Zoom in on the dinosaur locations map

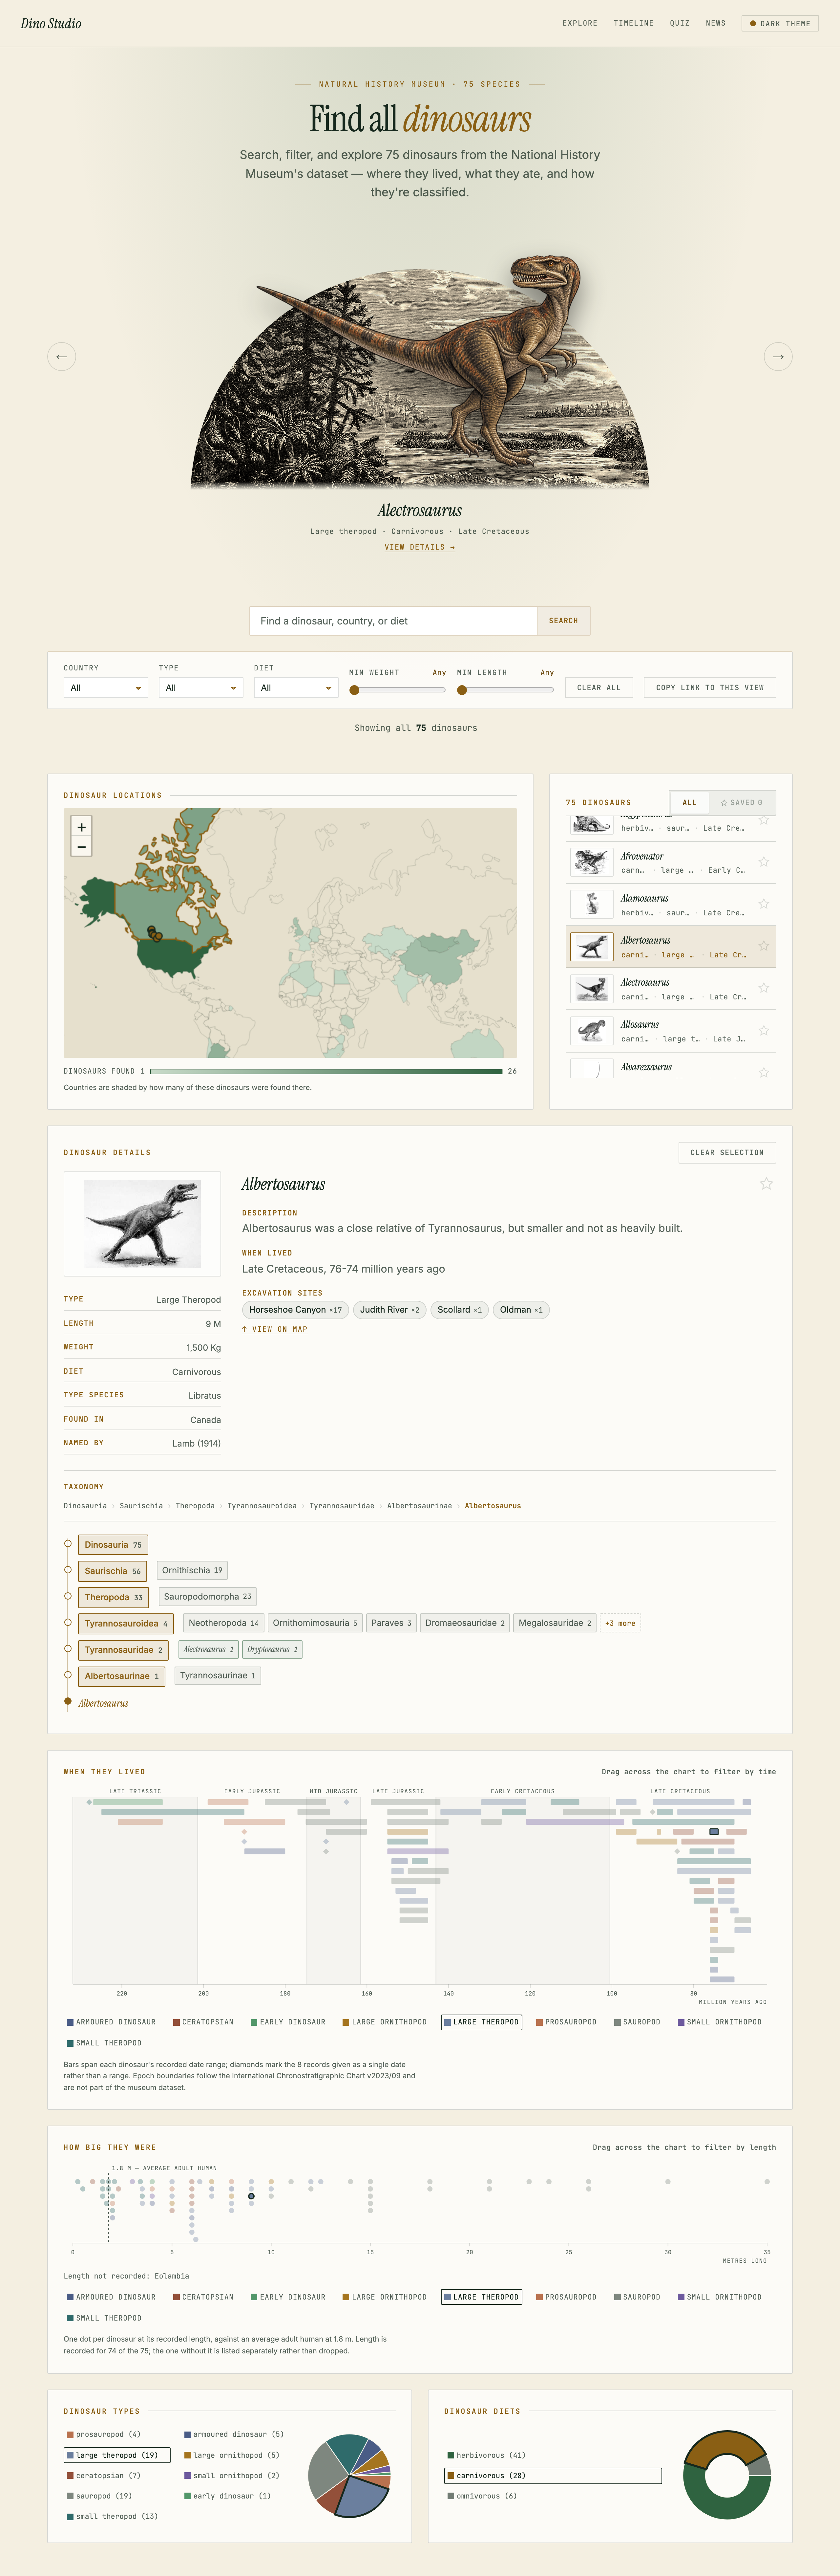click(82, 827)
